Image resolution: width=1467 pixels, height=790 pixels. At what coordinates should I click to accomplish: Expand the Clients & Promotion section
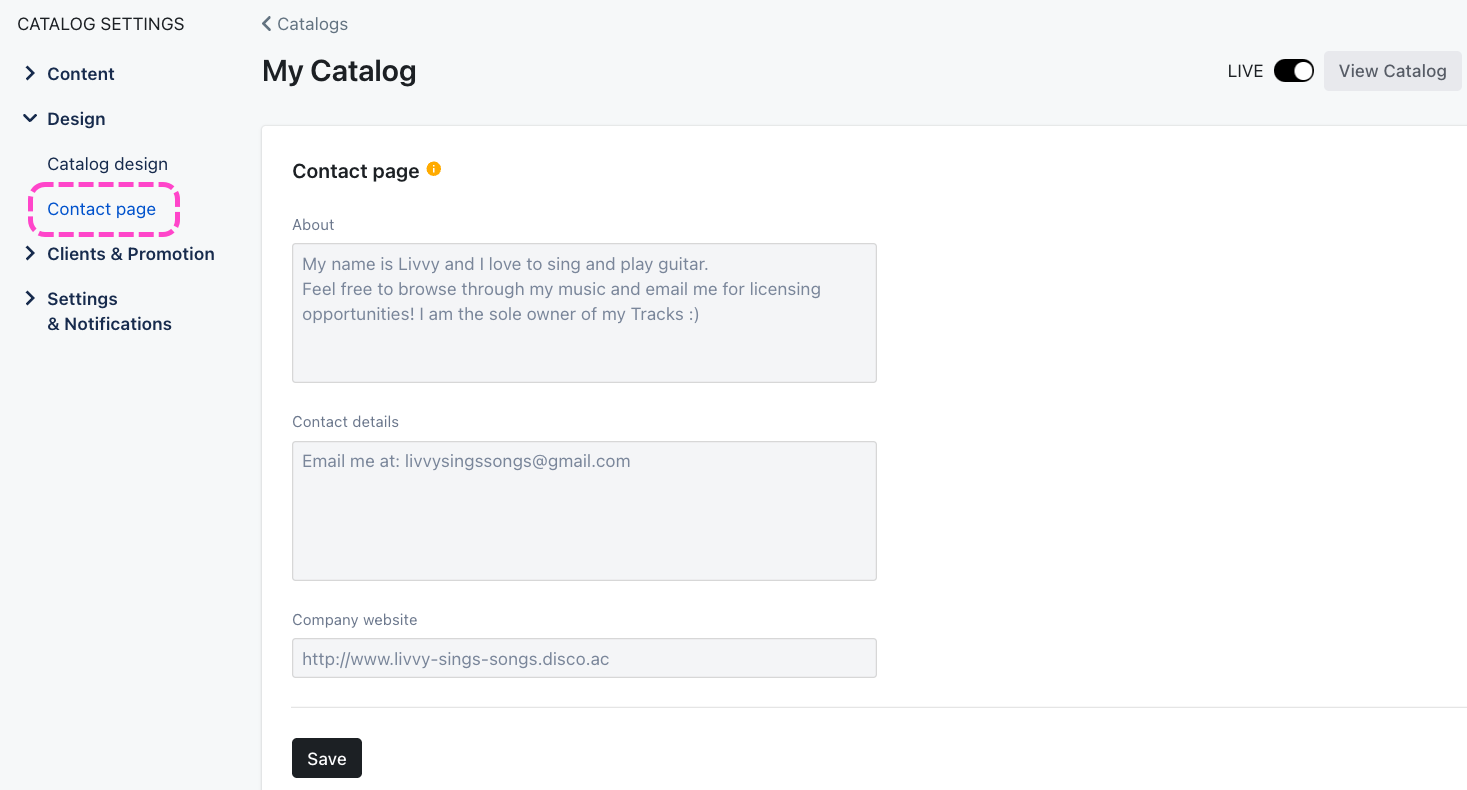(x=30, y=253)
